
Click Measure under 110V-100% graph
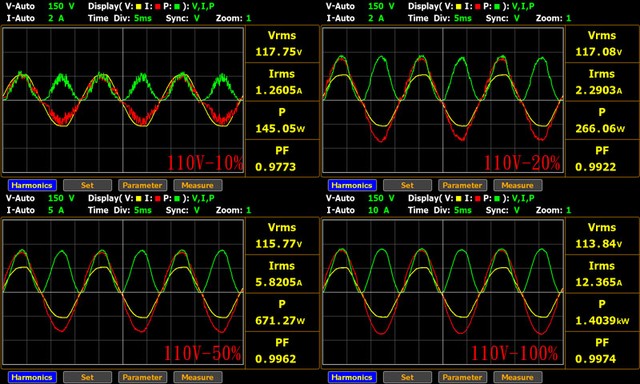[518, 377]
